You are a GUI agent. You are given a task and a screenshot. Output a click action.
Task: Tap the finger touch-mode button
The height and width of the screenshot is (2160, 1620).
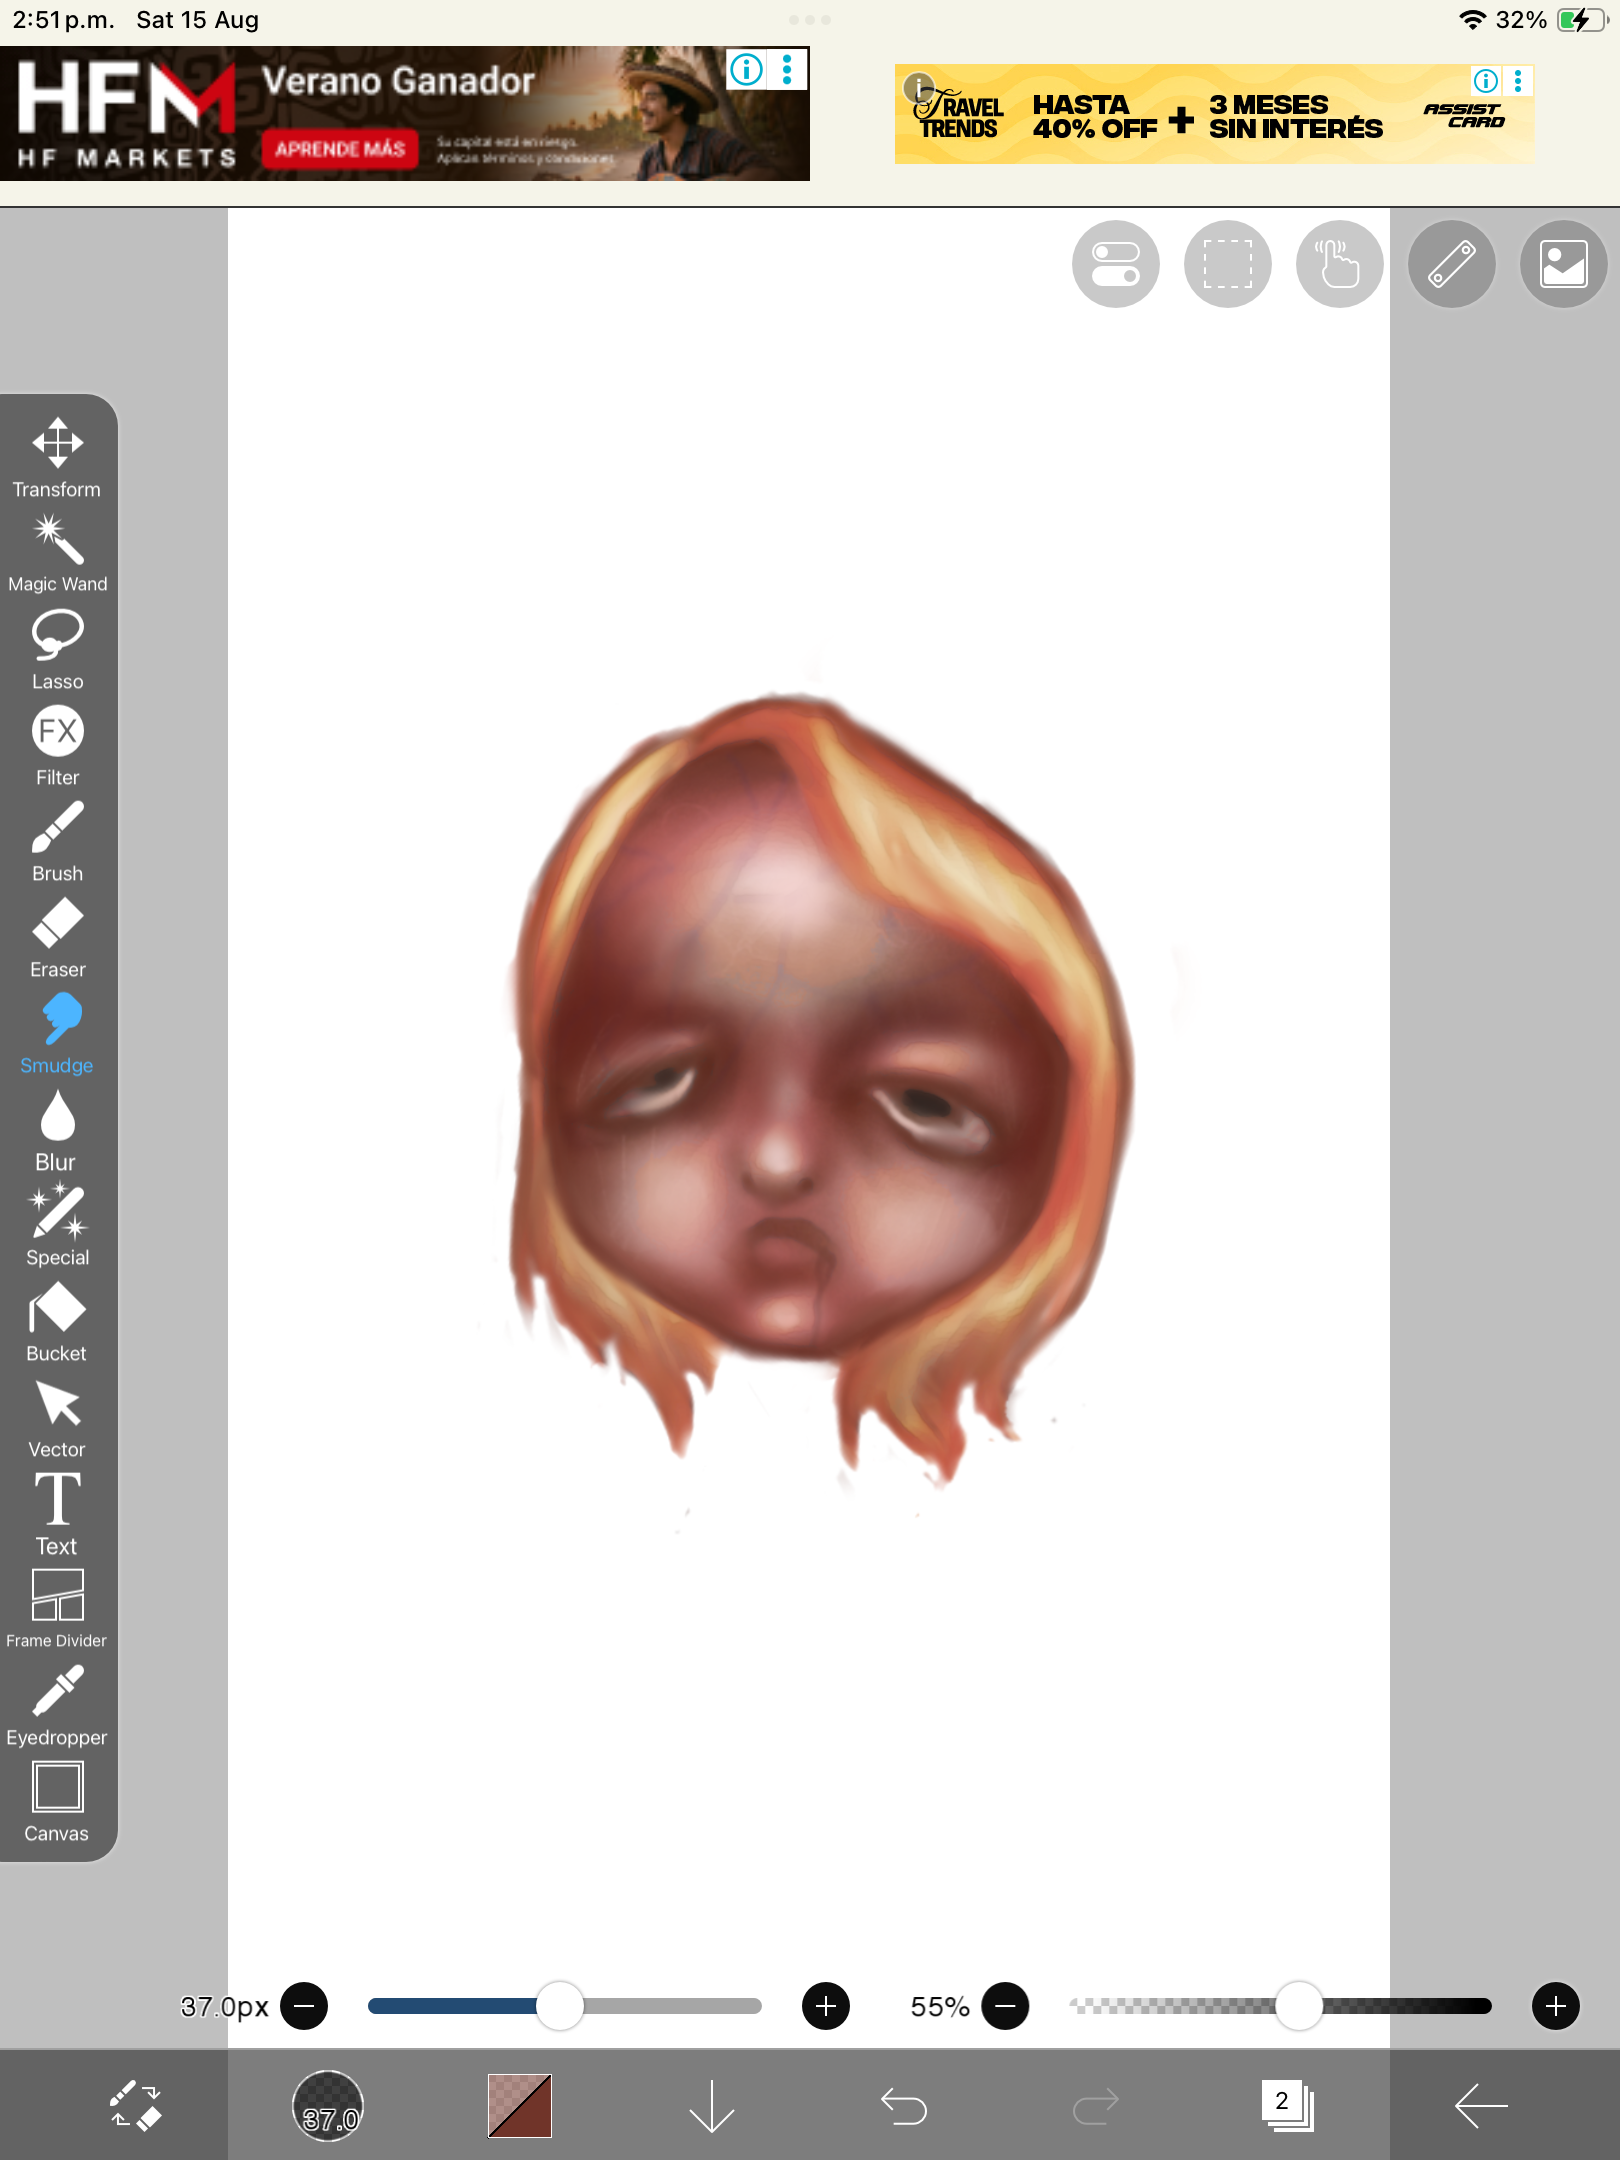tap(1340, 264)
